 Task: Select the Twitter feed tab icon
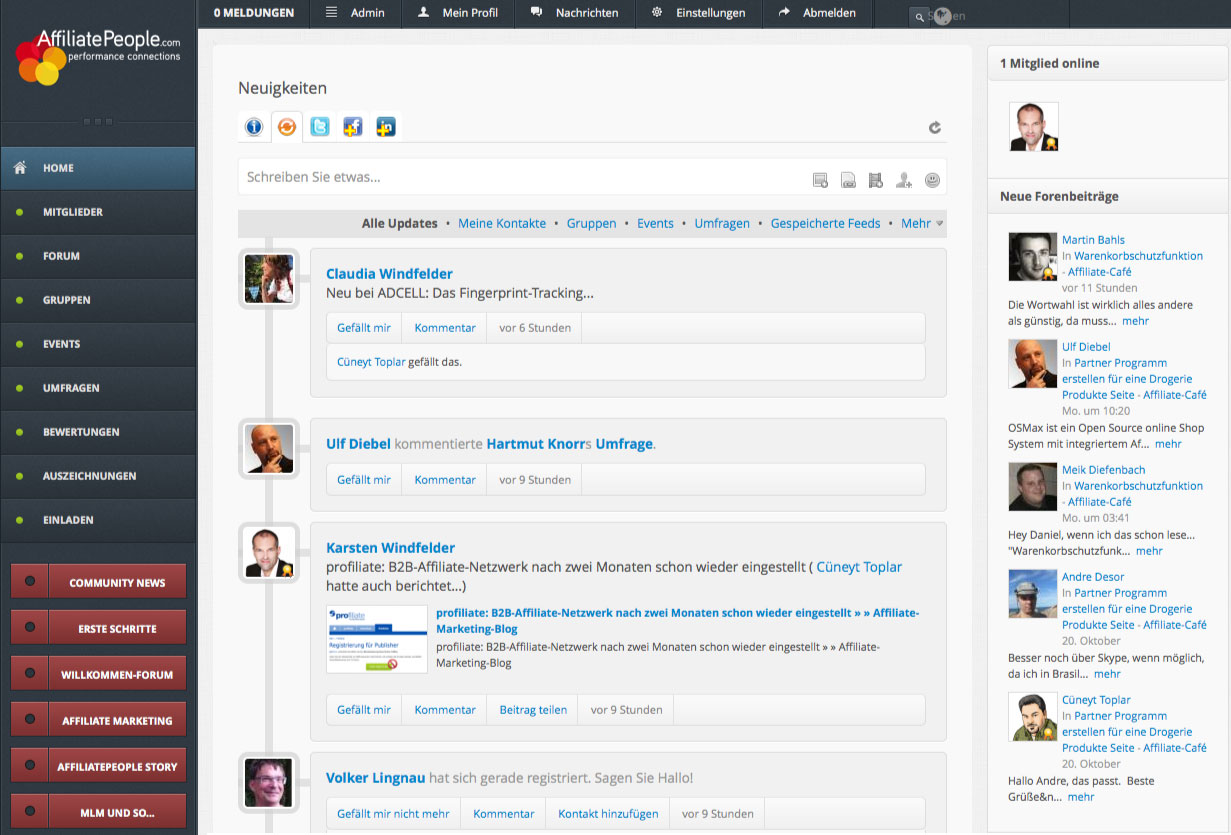click(319, 127)
